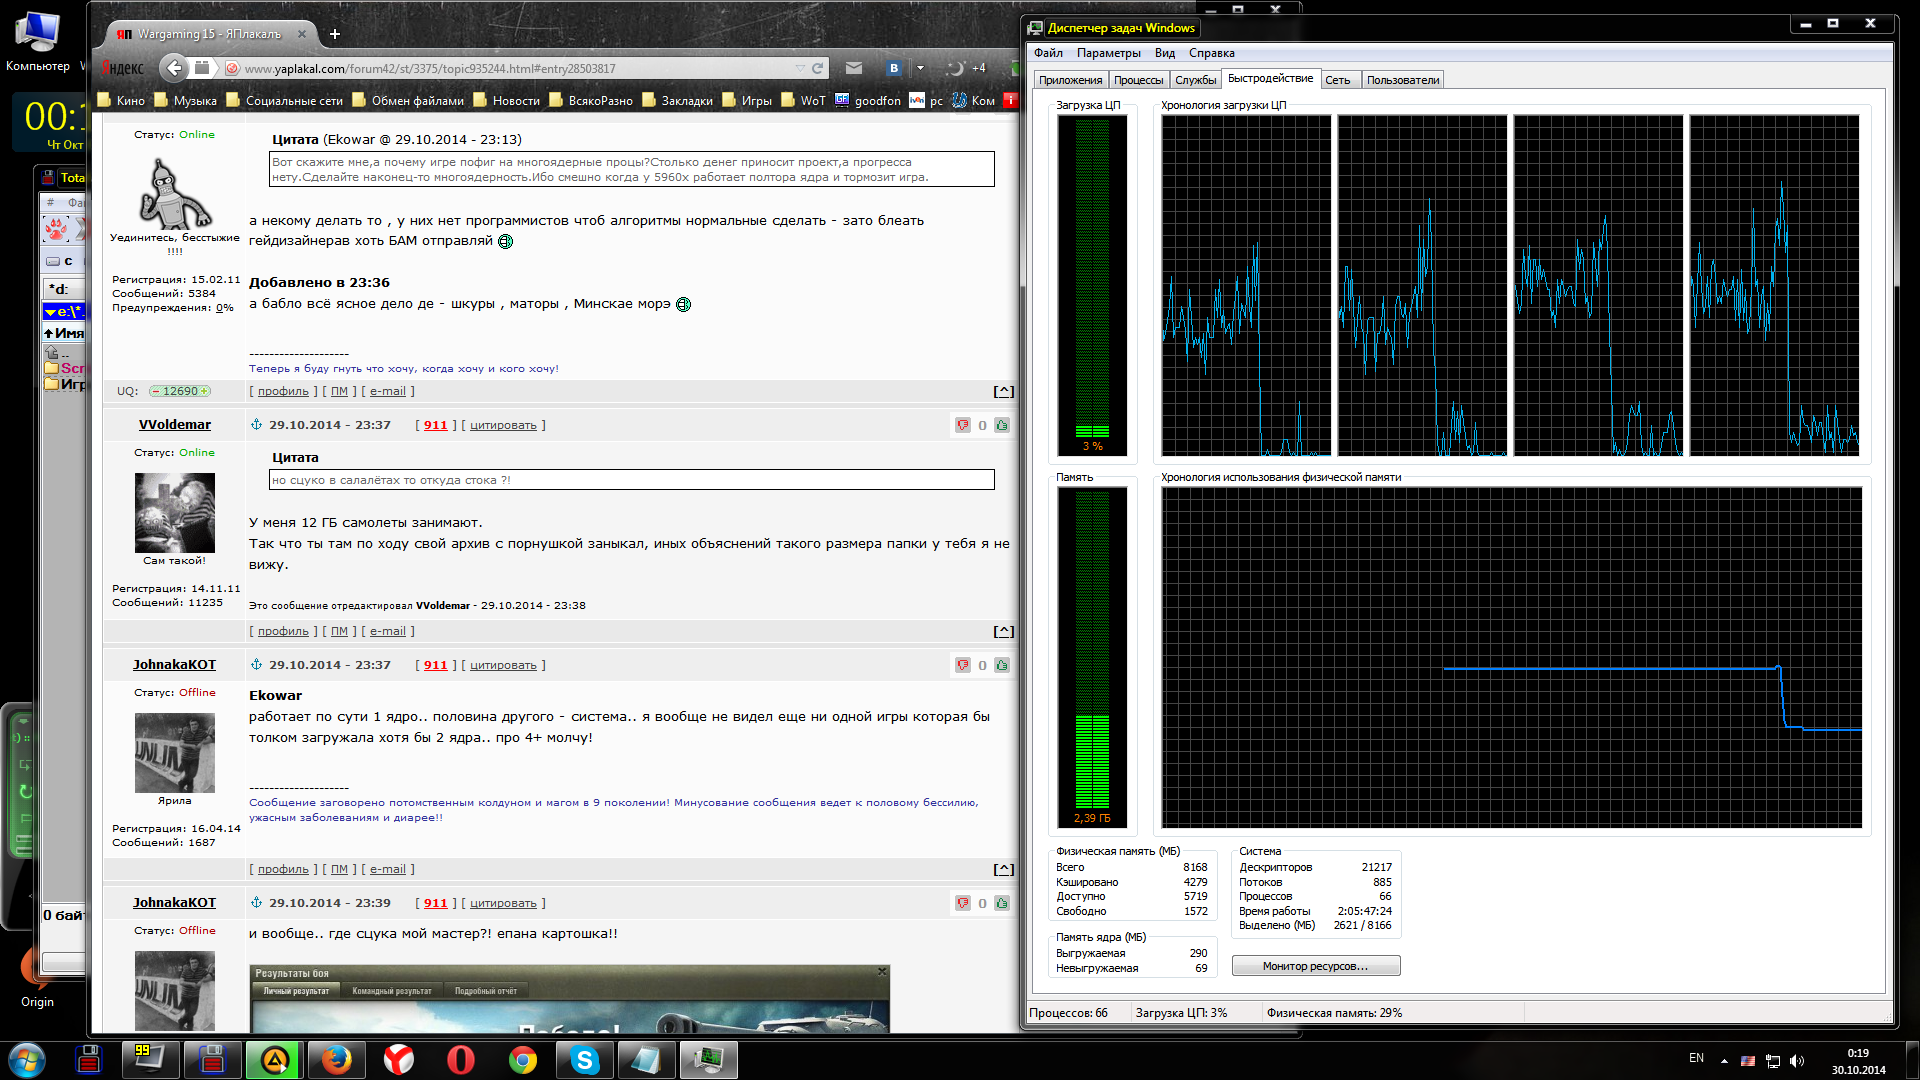Downvote VVoldemar's post with red thumb icon
This screenshot has width=1920, height=1080.
tap(962, 425)
